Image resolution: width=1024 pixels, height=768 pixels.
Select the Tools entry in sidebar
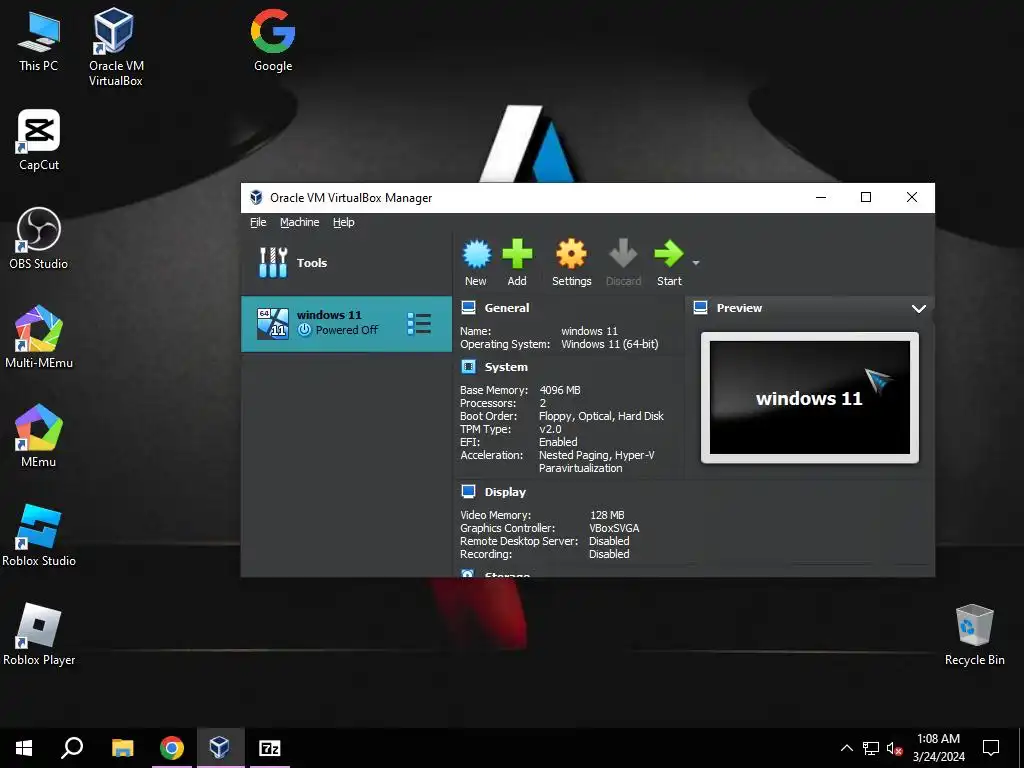(x=346, y=263)
